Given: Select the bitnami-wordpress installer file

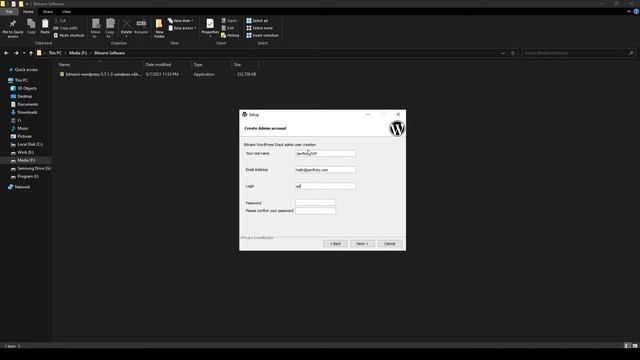Looking at the screenshot, I should (102, 74).
